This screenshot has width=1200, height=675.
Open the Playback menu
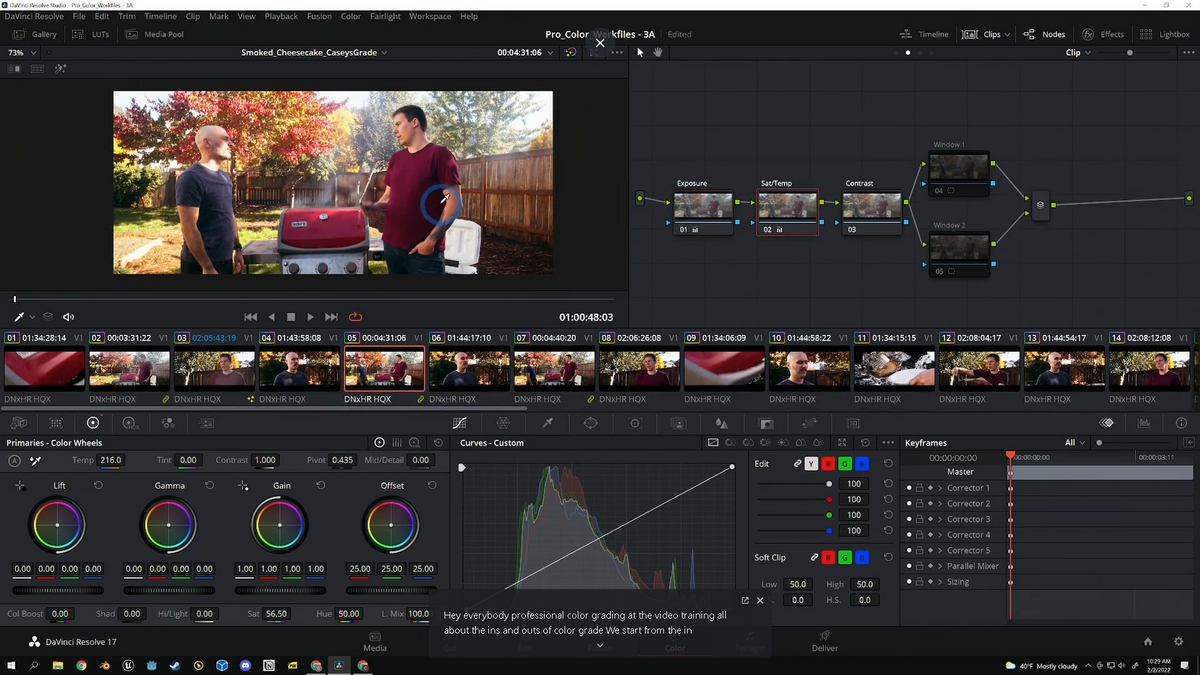tap(281, 16)
